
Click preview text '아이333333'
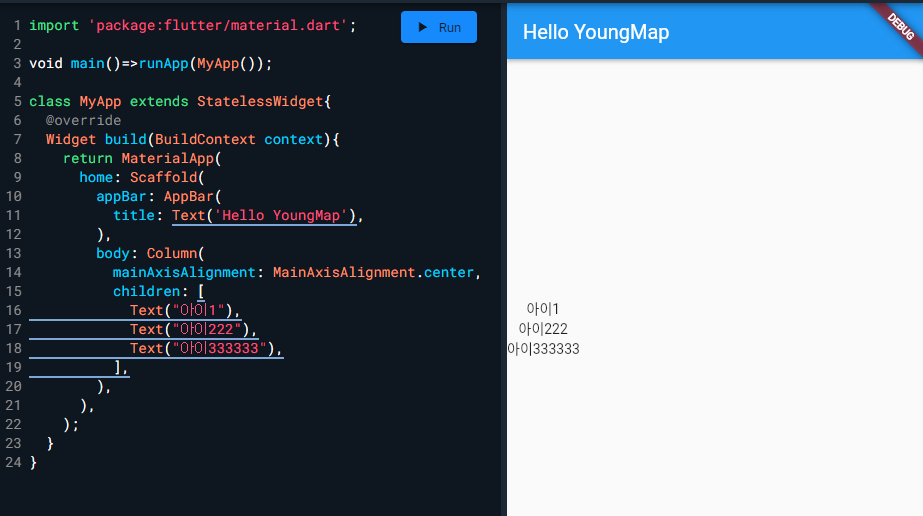[543, 349]
